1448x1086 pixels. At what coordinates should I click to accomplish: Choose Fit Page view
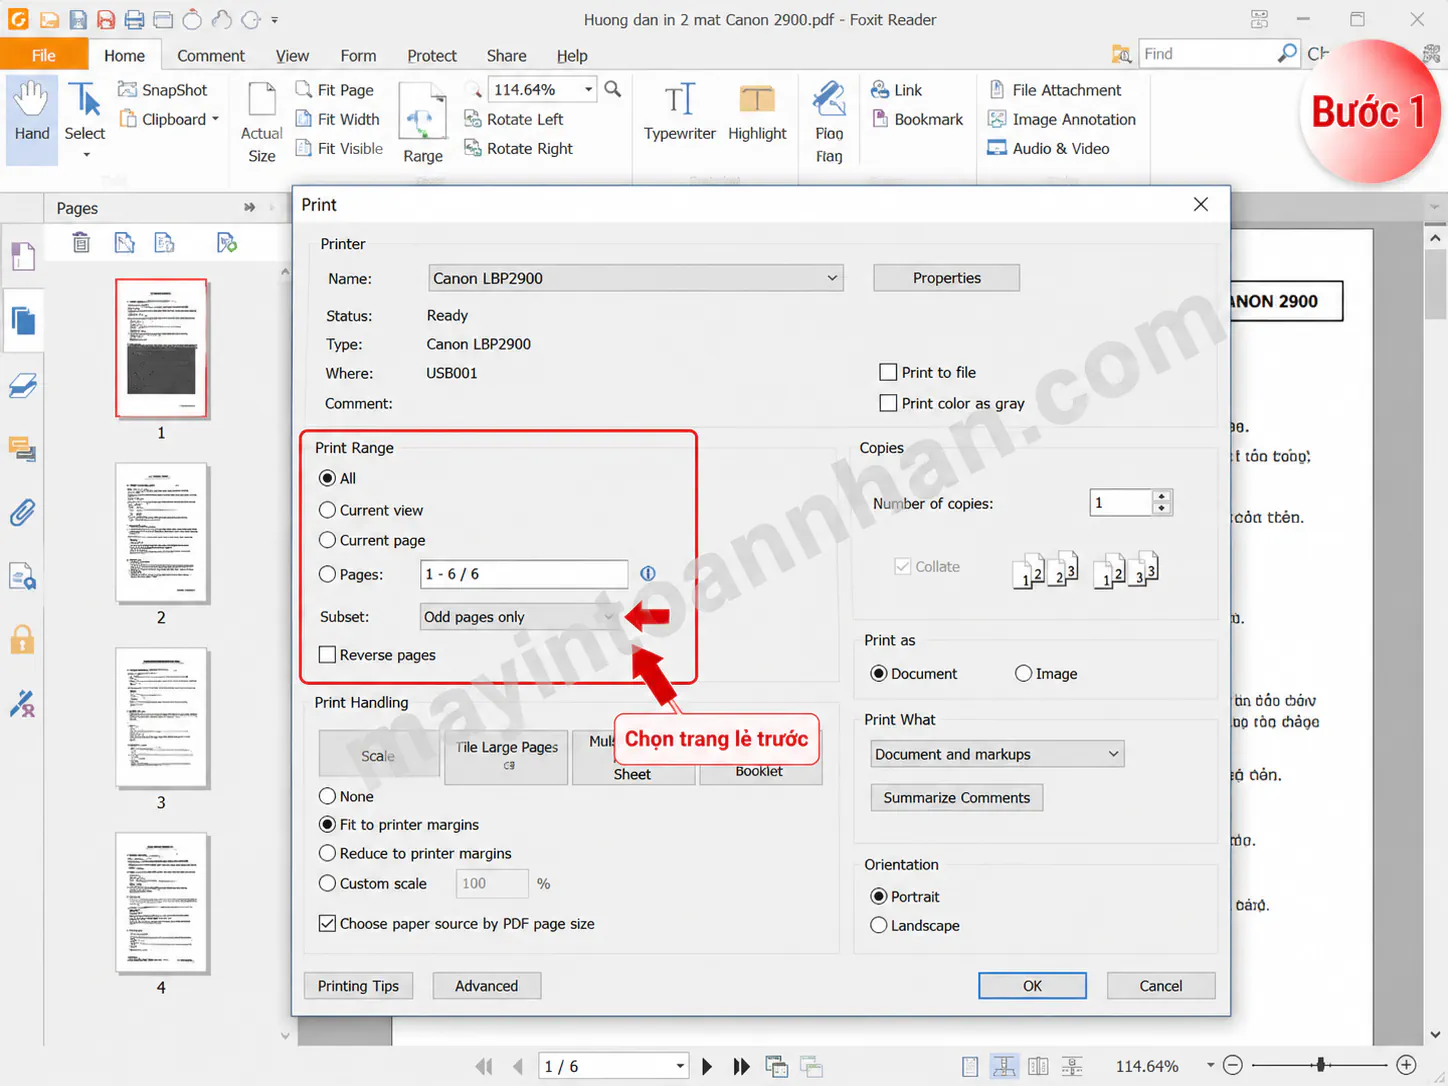point(334,90)
